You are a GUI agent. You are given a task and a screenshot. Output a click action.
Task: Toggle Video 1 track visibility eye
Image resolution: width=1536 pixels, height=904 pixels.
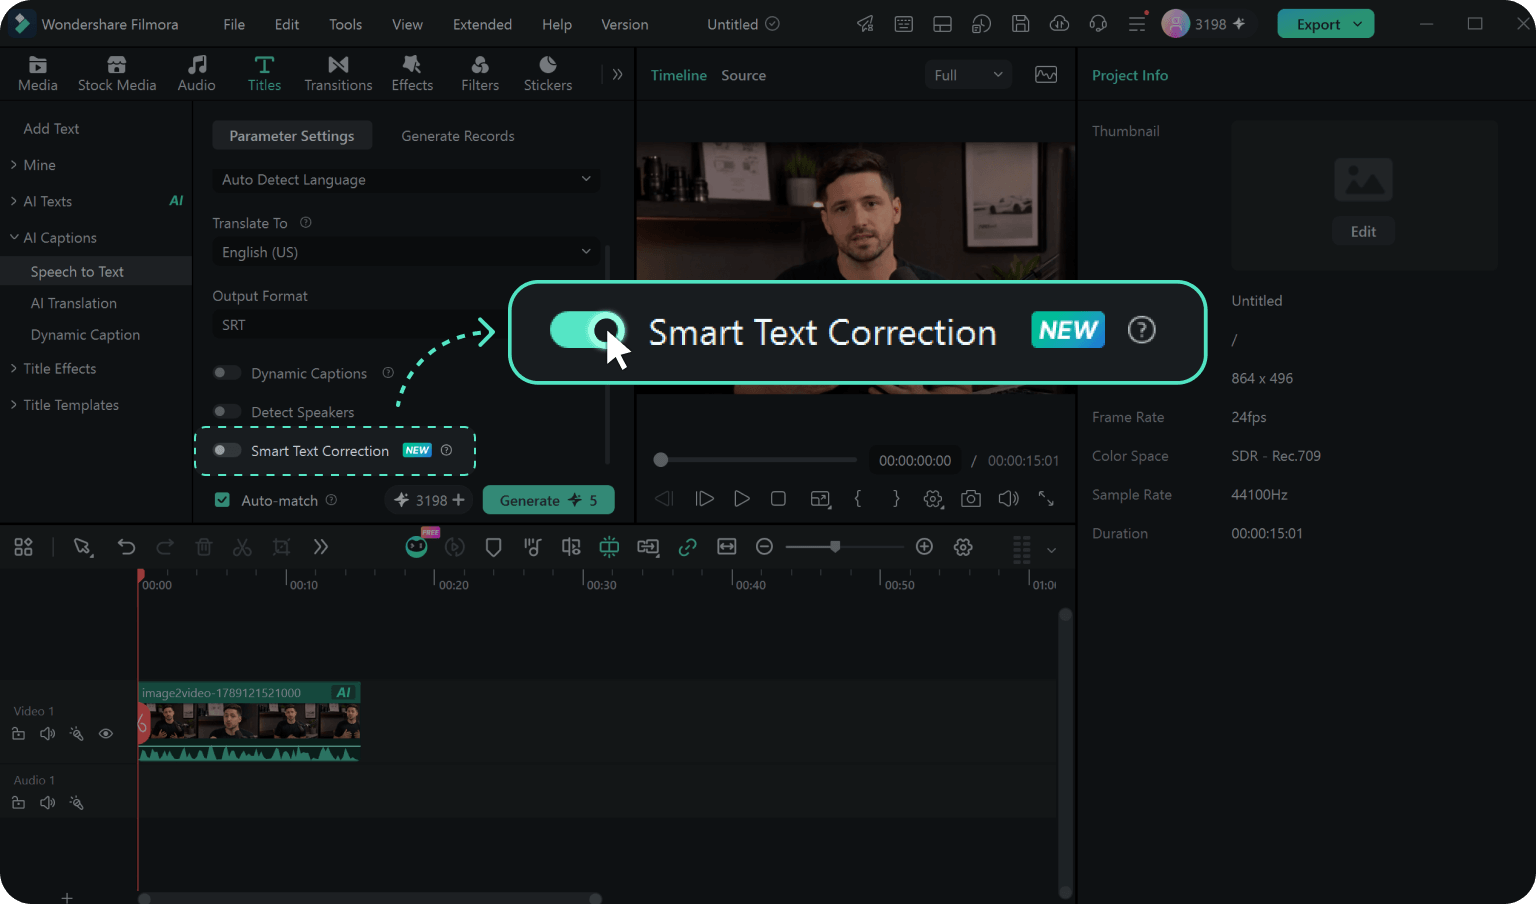(105, 734)
